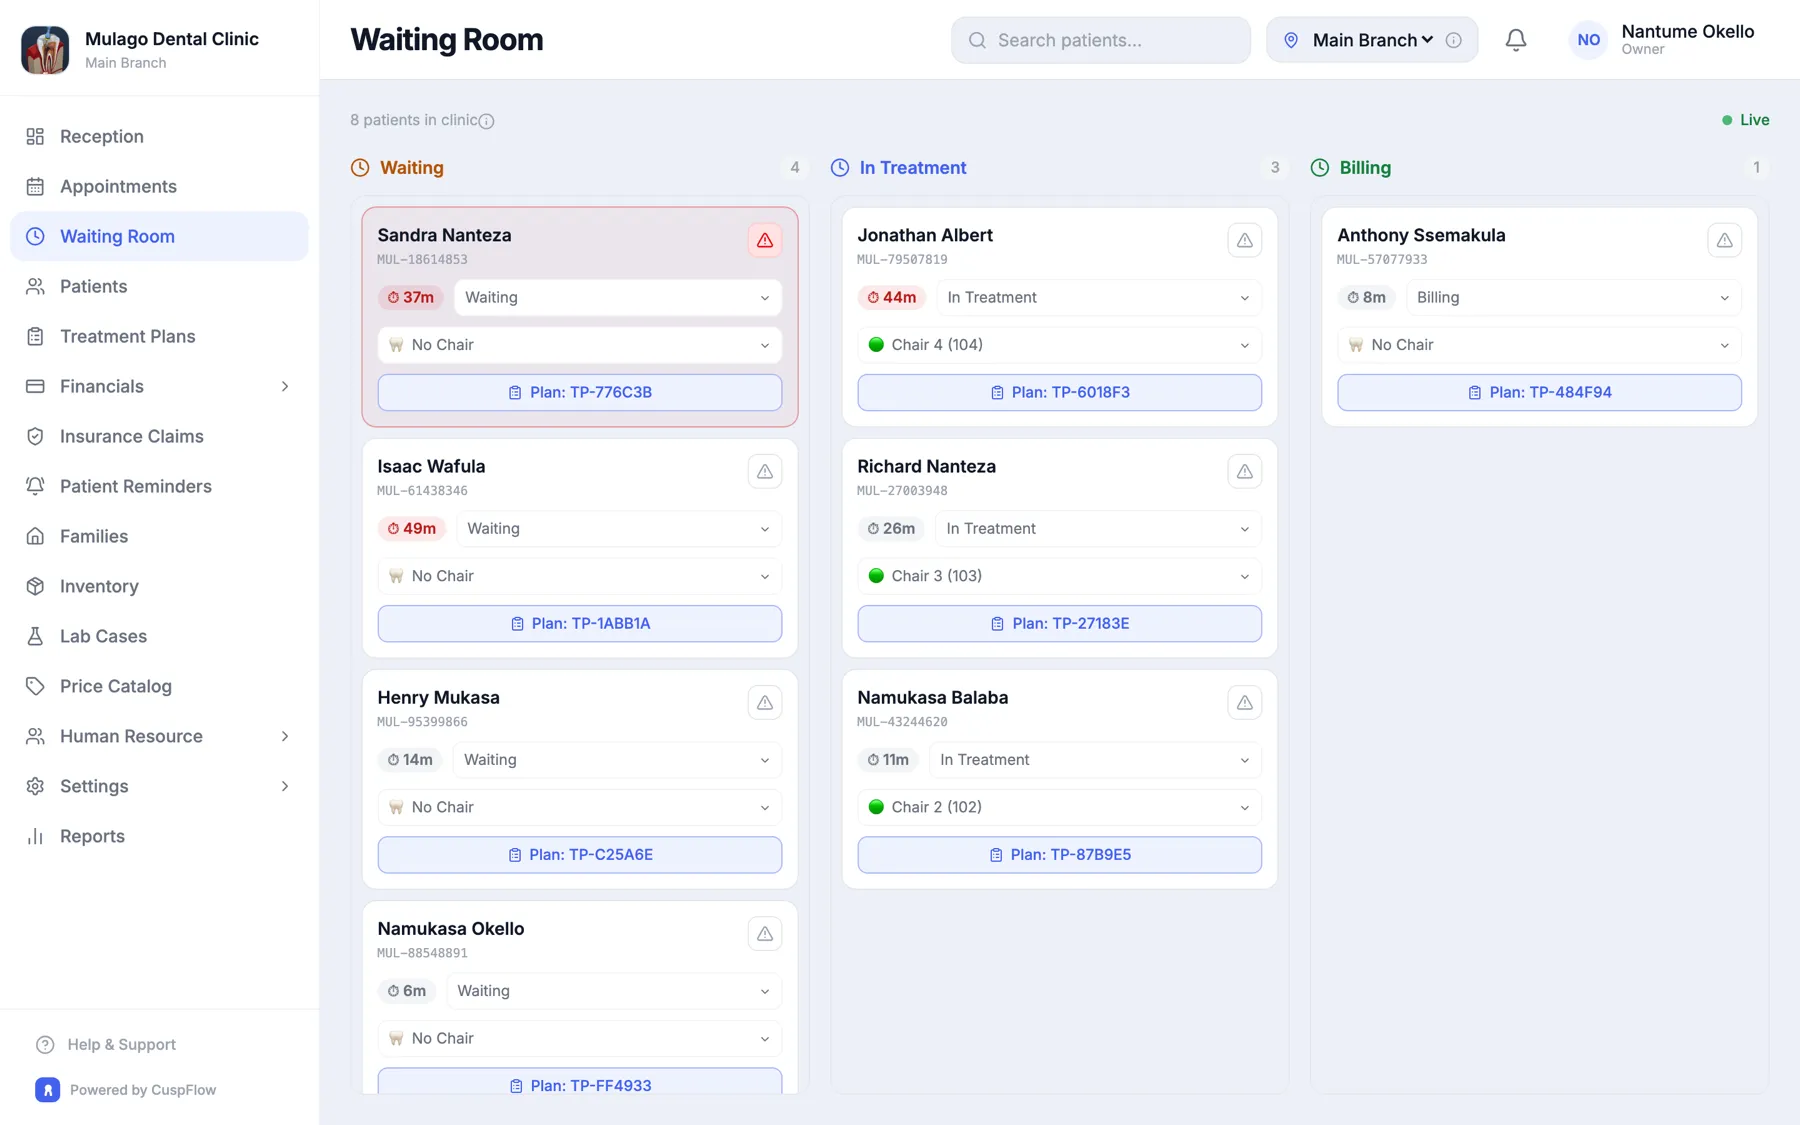Toggle the alert triangle on Jonathan Albert's card
The width and height of the screenshot is (1800, 1125).
[1244, 240]
